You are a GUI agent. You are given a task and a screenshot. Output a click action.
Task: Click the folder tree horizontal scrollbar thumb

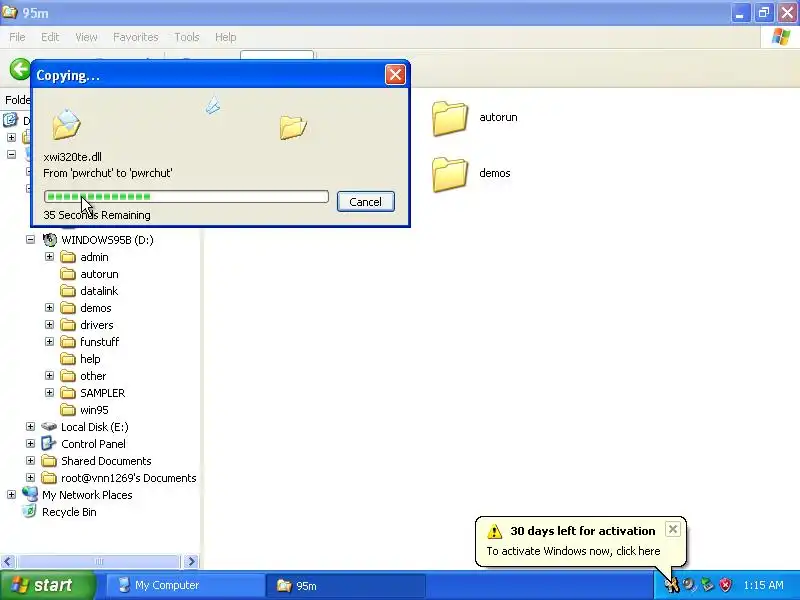click(99, 562)
